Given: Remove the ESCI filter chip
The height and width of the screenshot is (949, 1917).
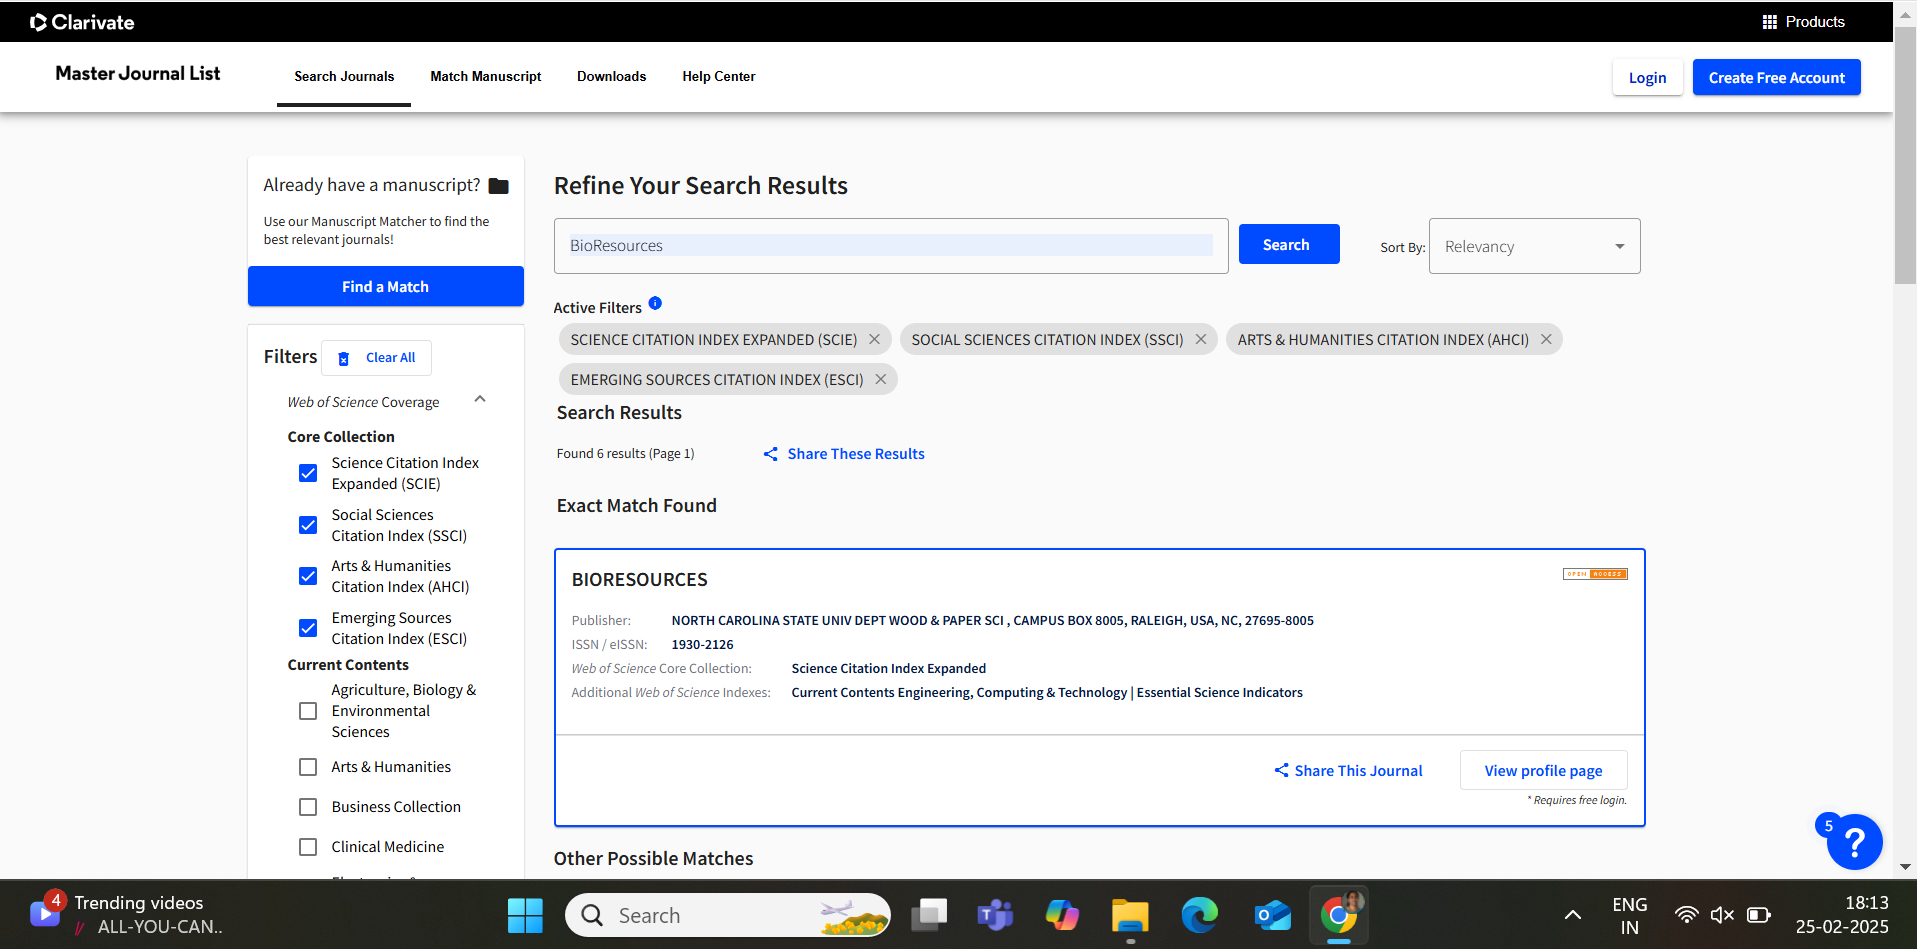Looking at the screenshot, I should [880, 380].
